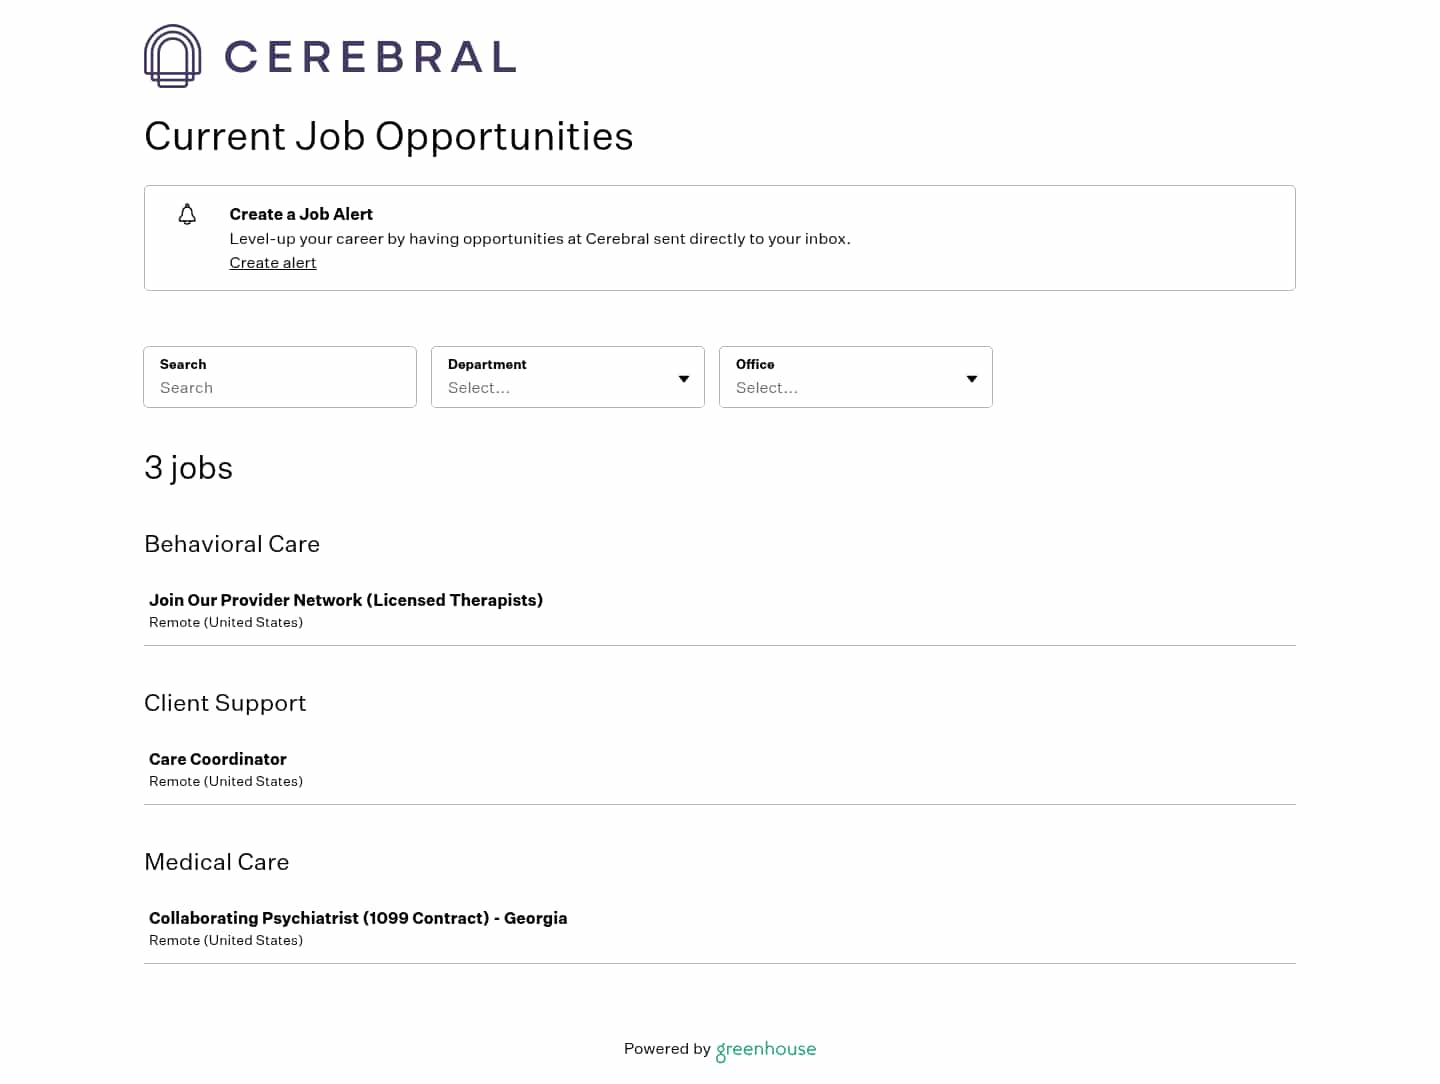Click the greenhouse logo in footer
The image size is (1440, 1084).
766,1049
